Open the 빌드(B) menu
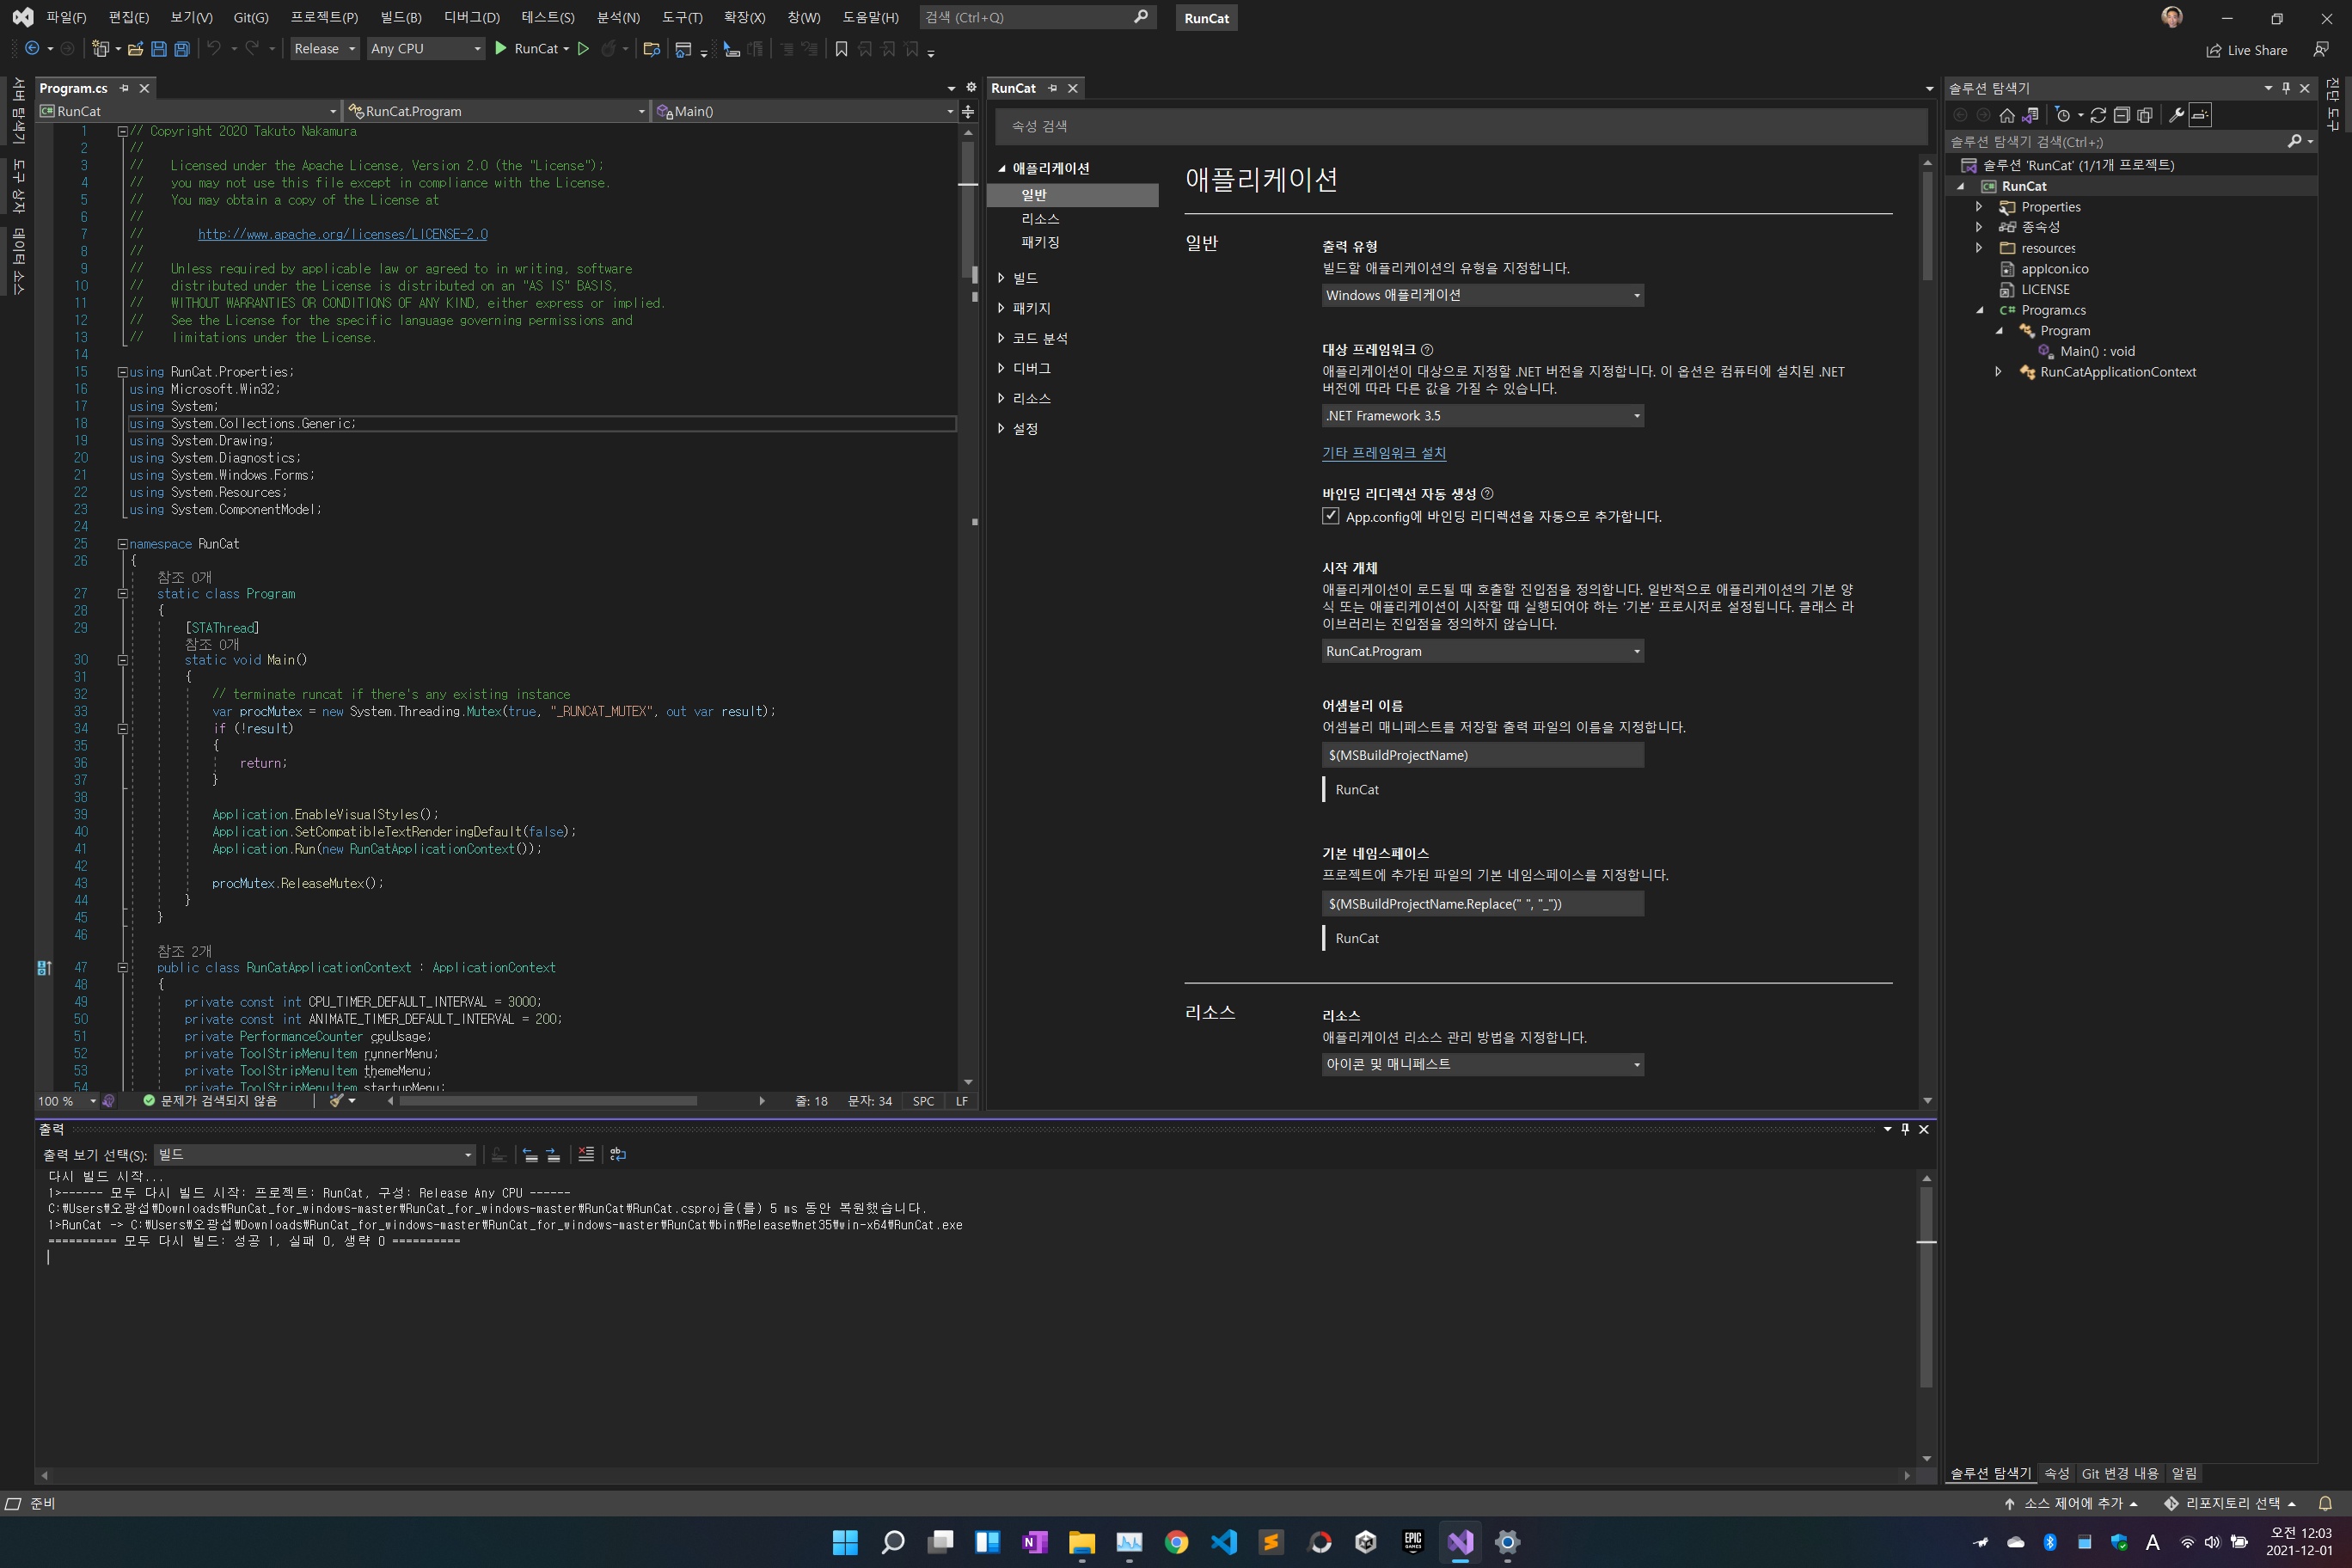2352x1568 pixels. pos(400,17)
